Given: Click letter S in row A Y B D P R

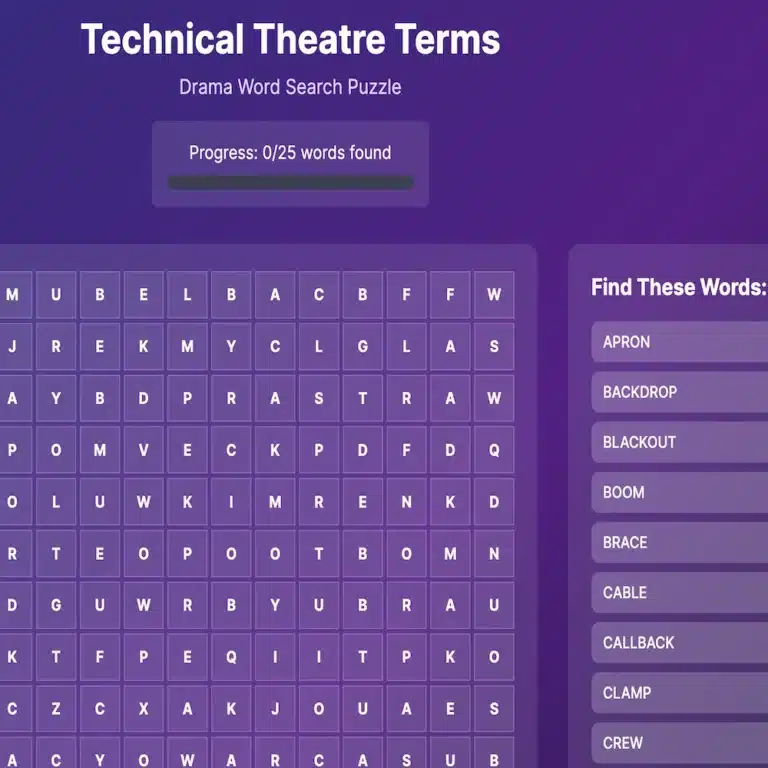Looking at the screenshot, I should [x=319, y=398].
